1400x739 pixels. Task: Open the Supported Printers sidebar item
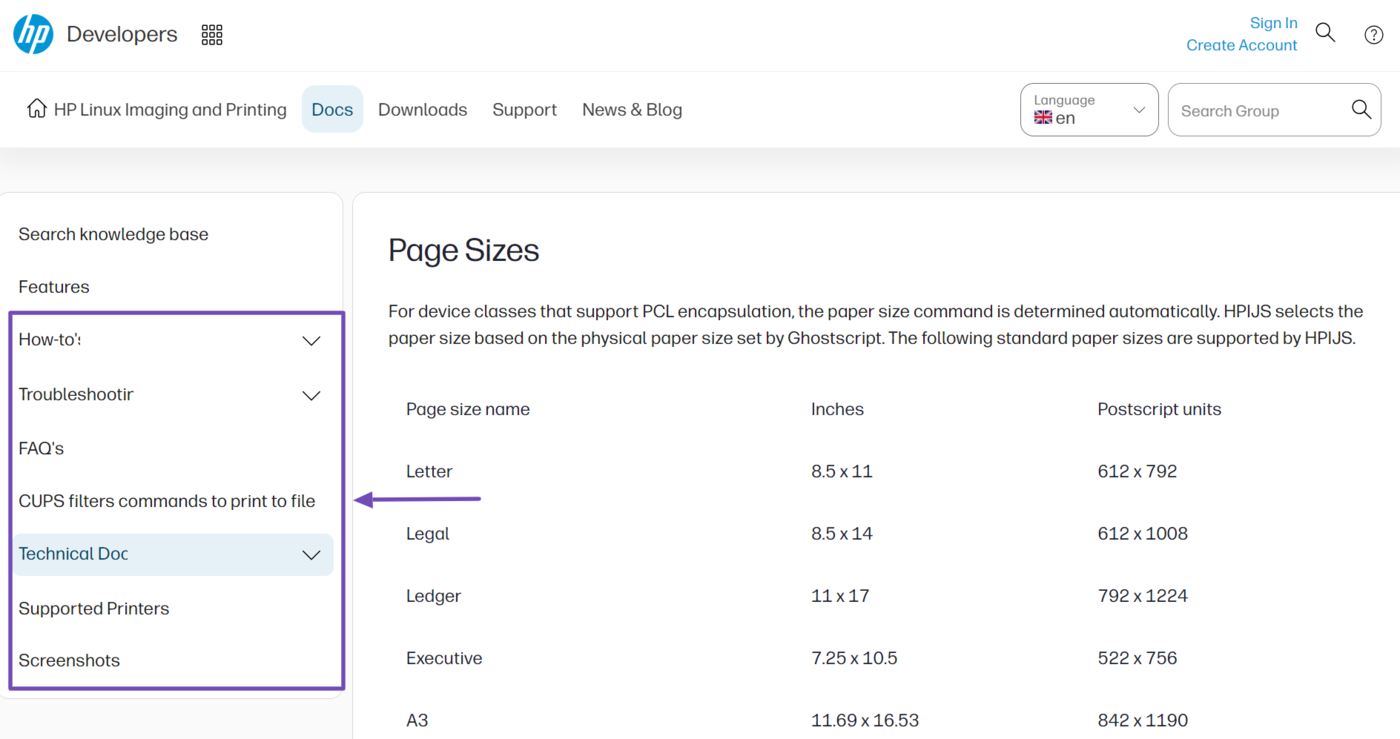tap(94, 608)
